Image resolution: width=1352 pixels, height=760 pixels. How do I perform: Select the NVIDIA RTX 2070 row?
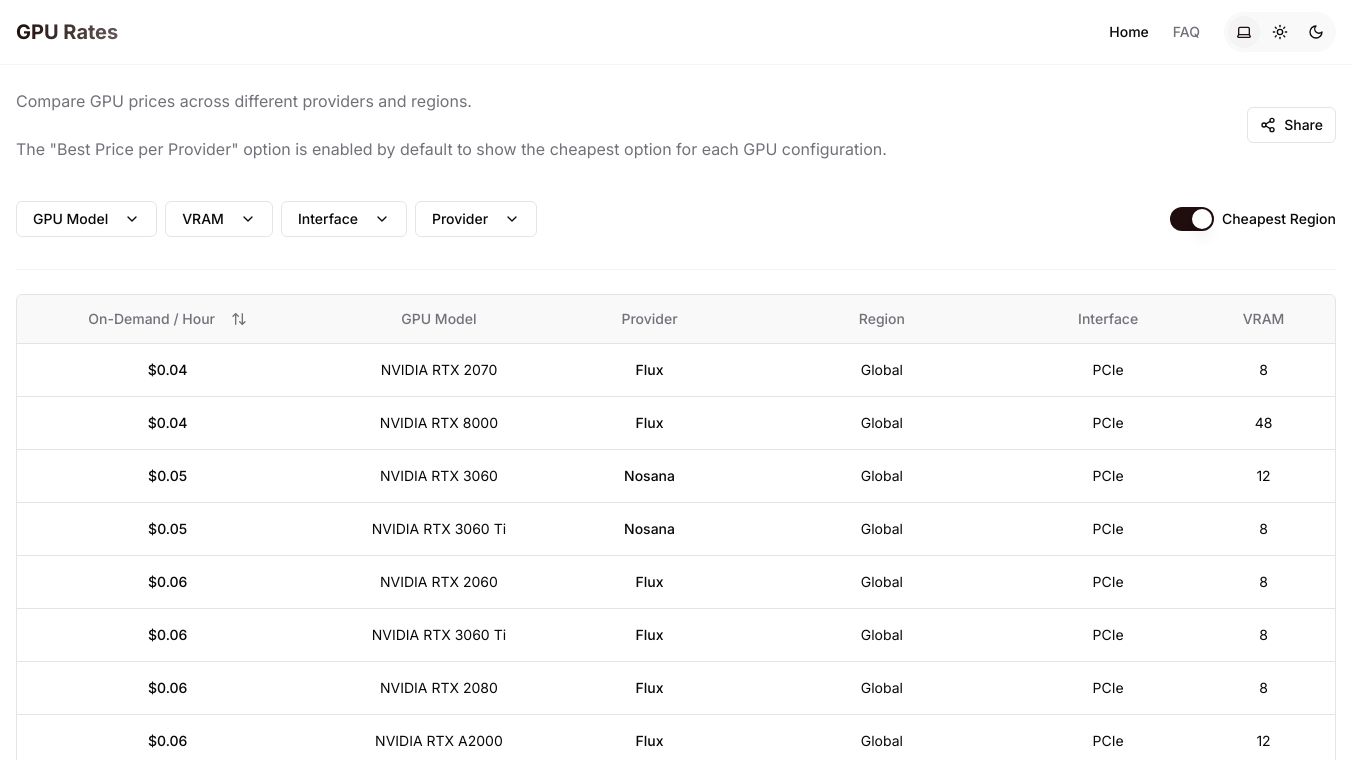pyautogui.click(x=438, y=370)
